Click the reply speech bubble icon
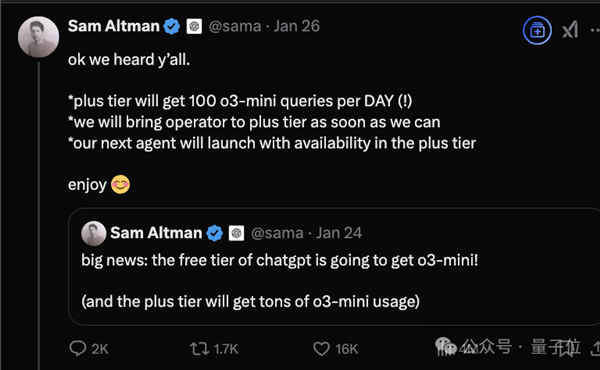Screen dimensions: 600x370 click(78, 349)
